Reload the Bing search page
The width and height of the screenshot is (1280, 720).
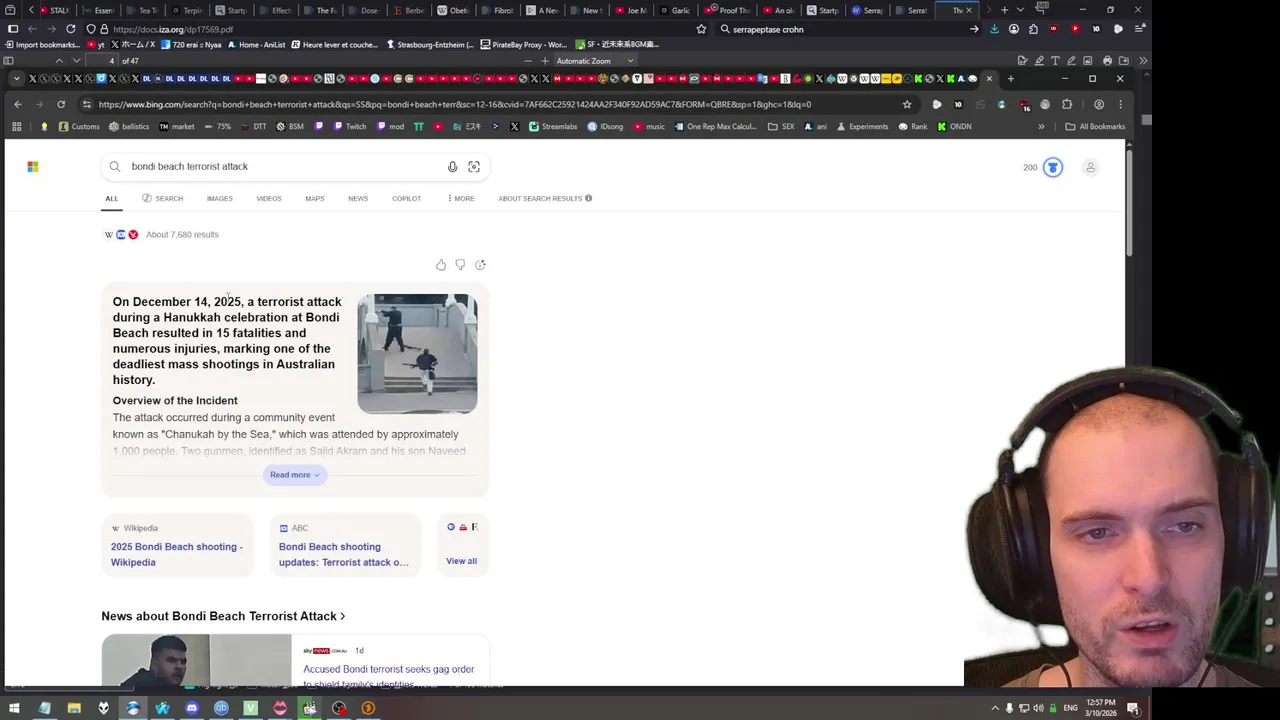coord(61,104)
